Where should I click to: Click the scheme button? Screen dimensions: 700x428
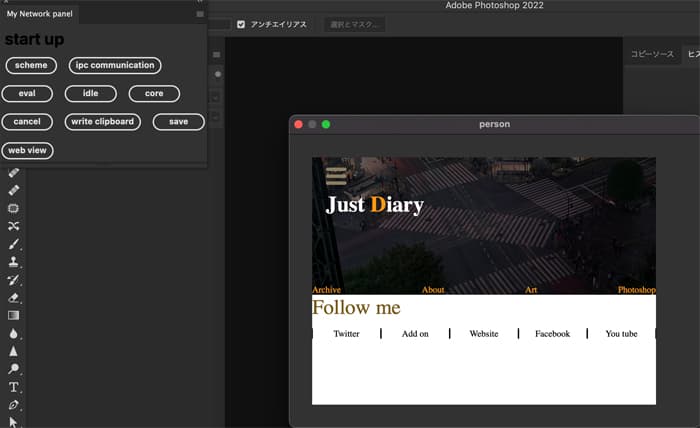tap(31, 66)
